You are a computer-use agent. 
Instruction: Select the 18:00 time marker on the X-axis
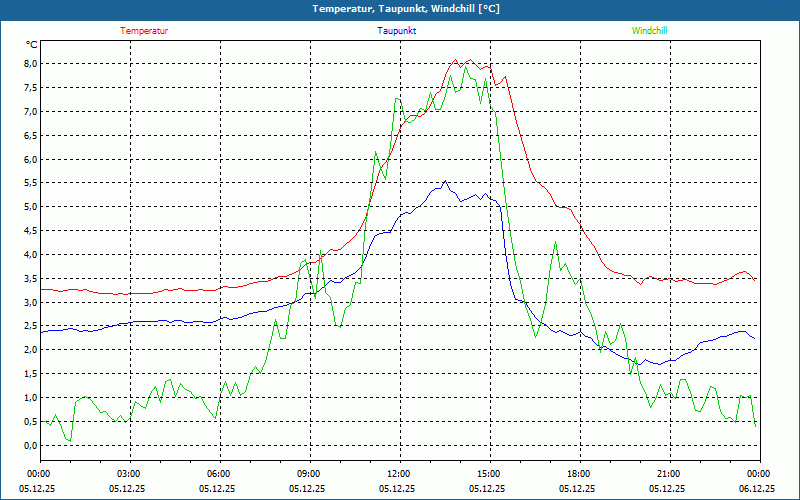(x=578, y=474)
